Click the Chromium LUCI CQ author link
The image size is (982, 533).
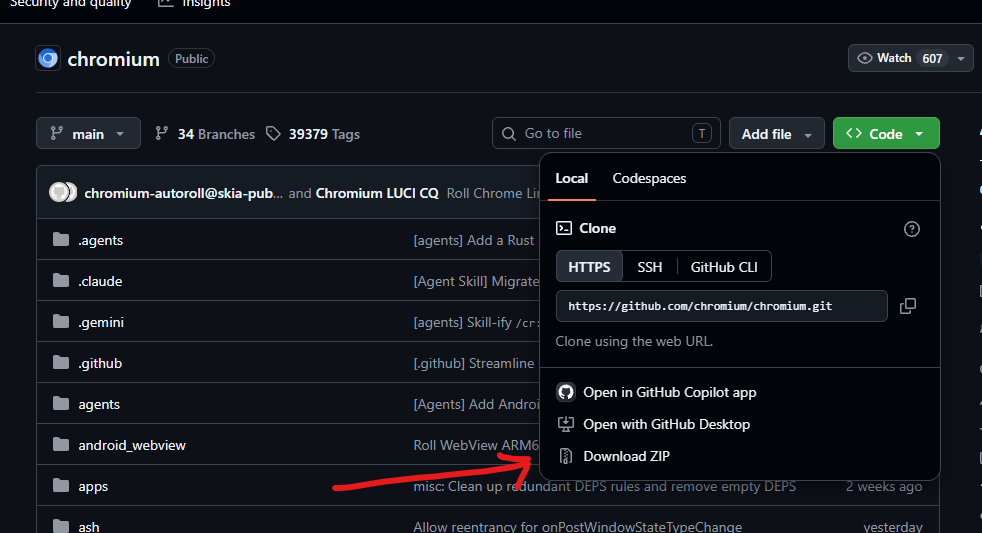377,193
